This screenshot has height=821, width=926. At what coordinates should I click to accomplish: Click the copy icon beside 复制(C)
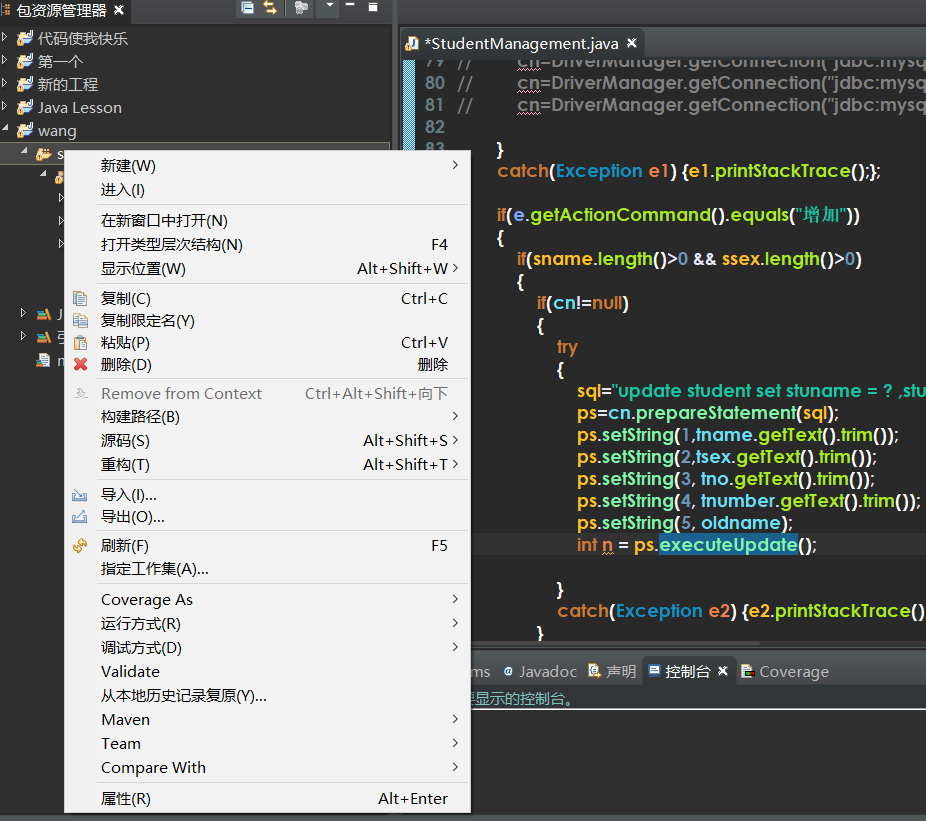coord(80,299)
